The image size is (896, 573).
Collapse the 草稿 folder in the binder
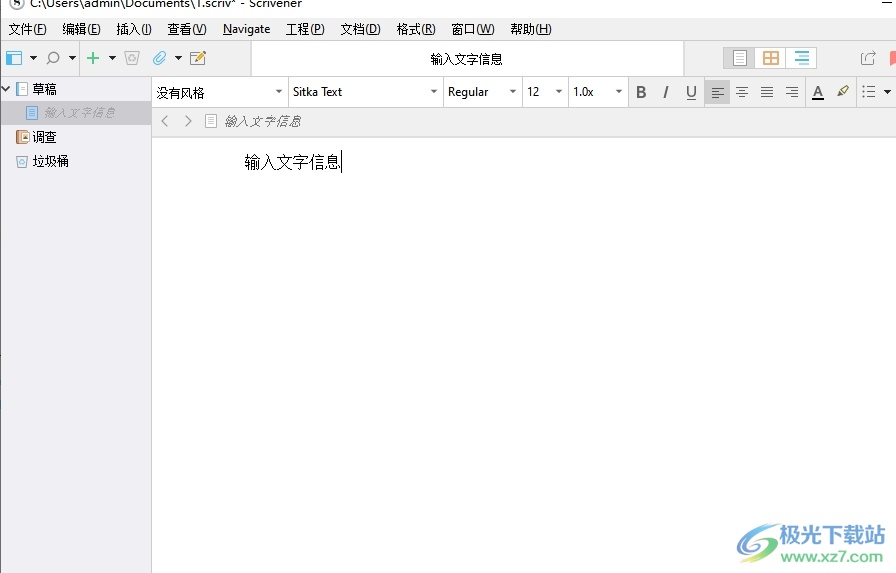(7, 89)
